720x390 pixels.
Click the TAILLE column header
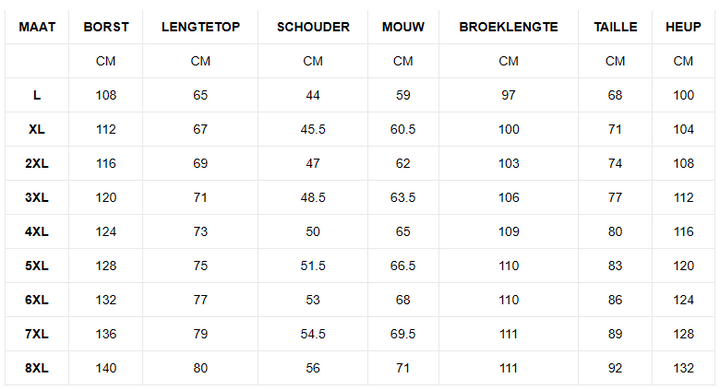tap(615, 27)
